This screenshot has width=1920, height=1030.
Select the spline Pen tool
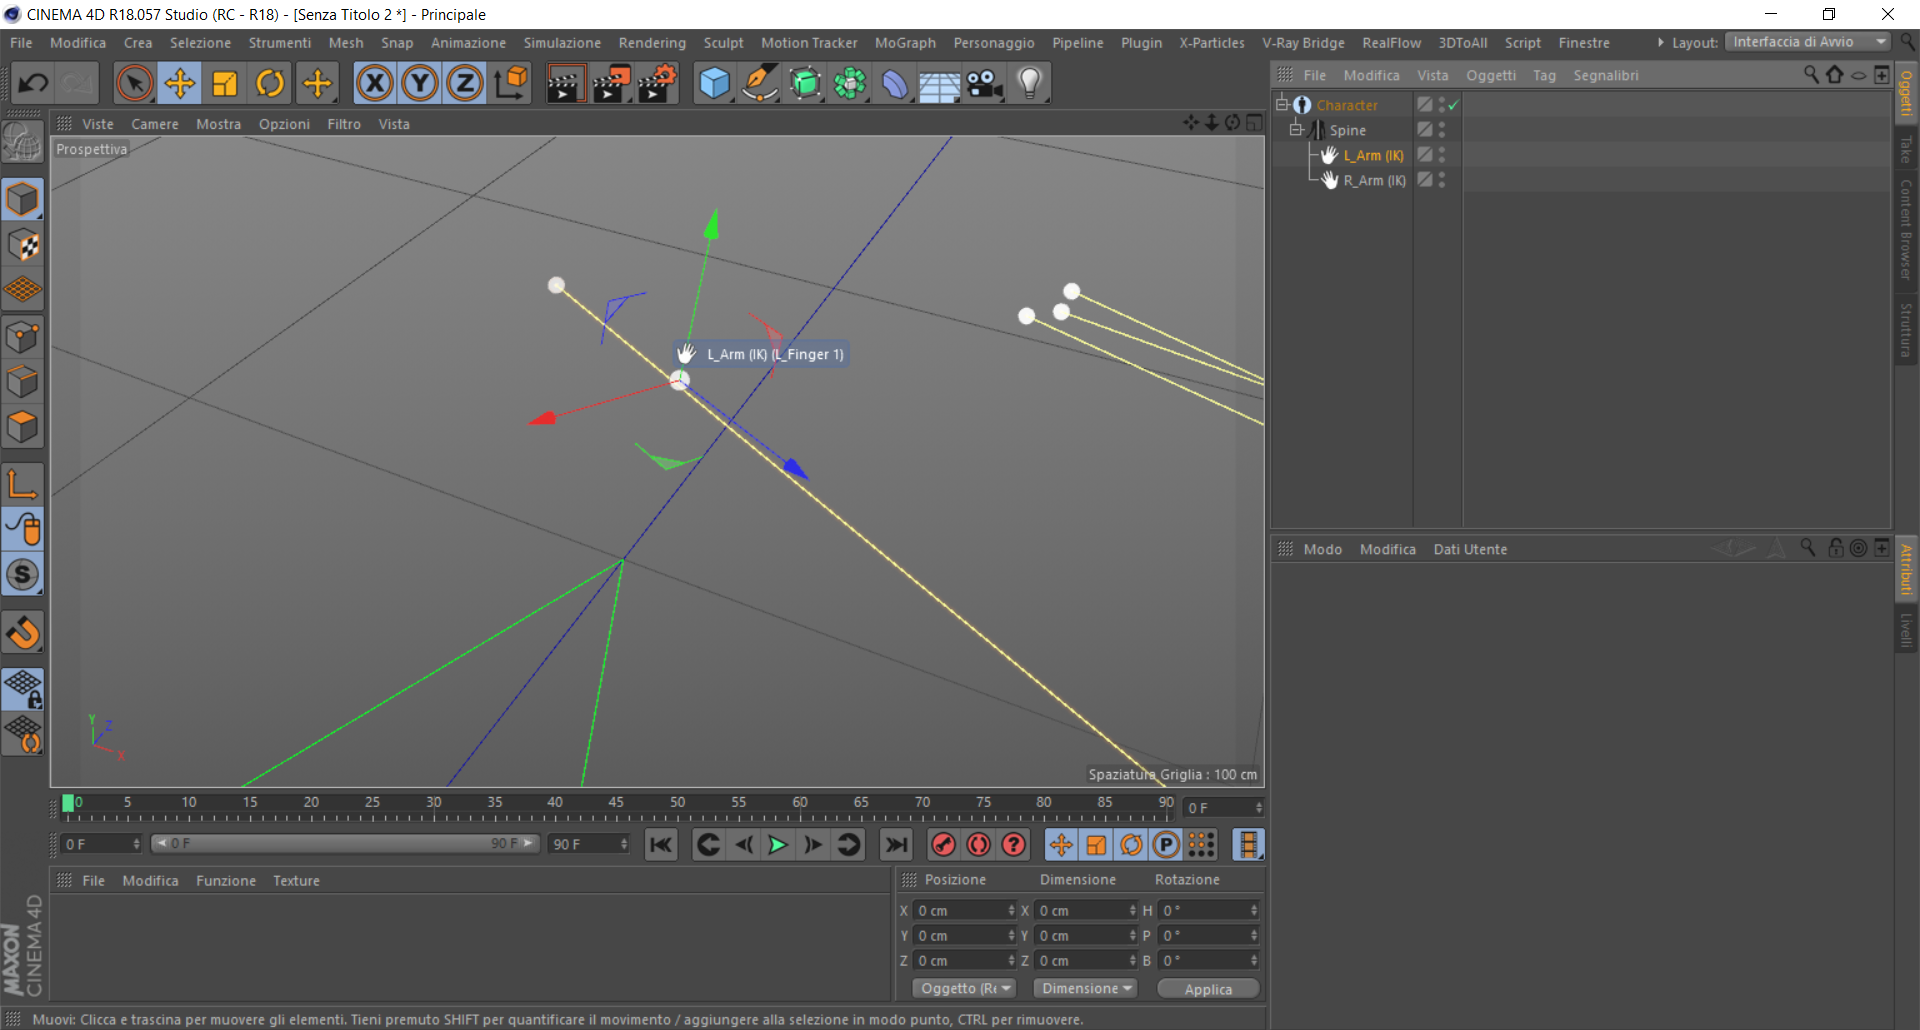(x=760, y=83)
